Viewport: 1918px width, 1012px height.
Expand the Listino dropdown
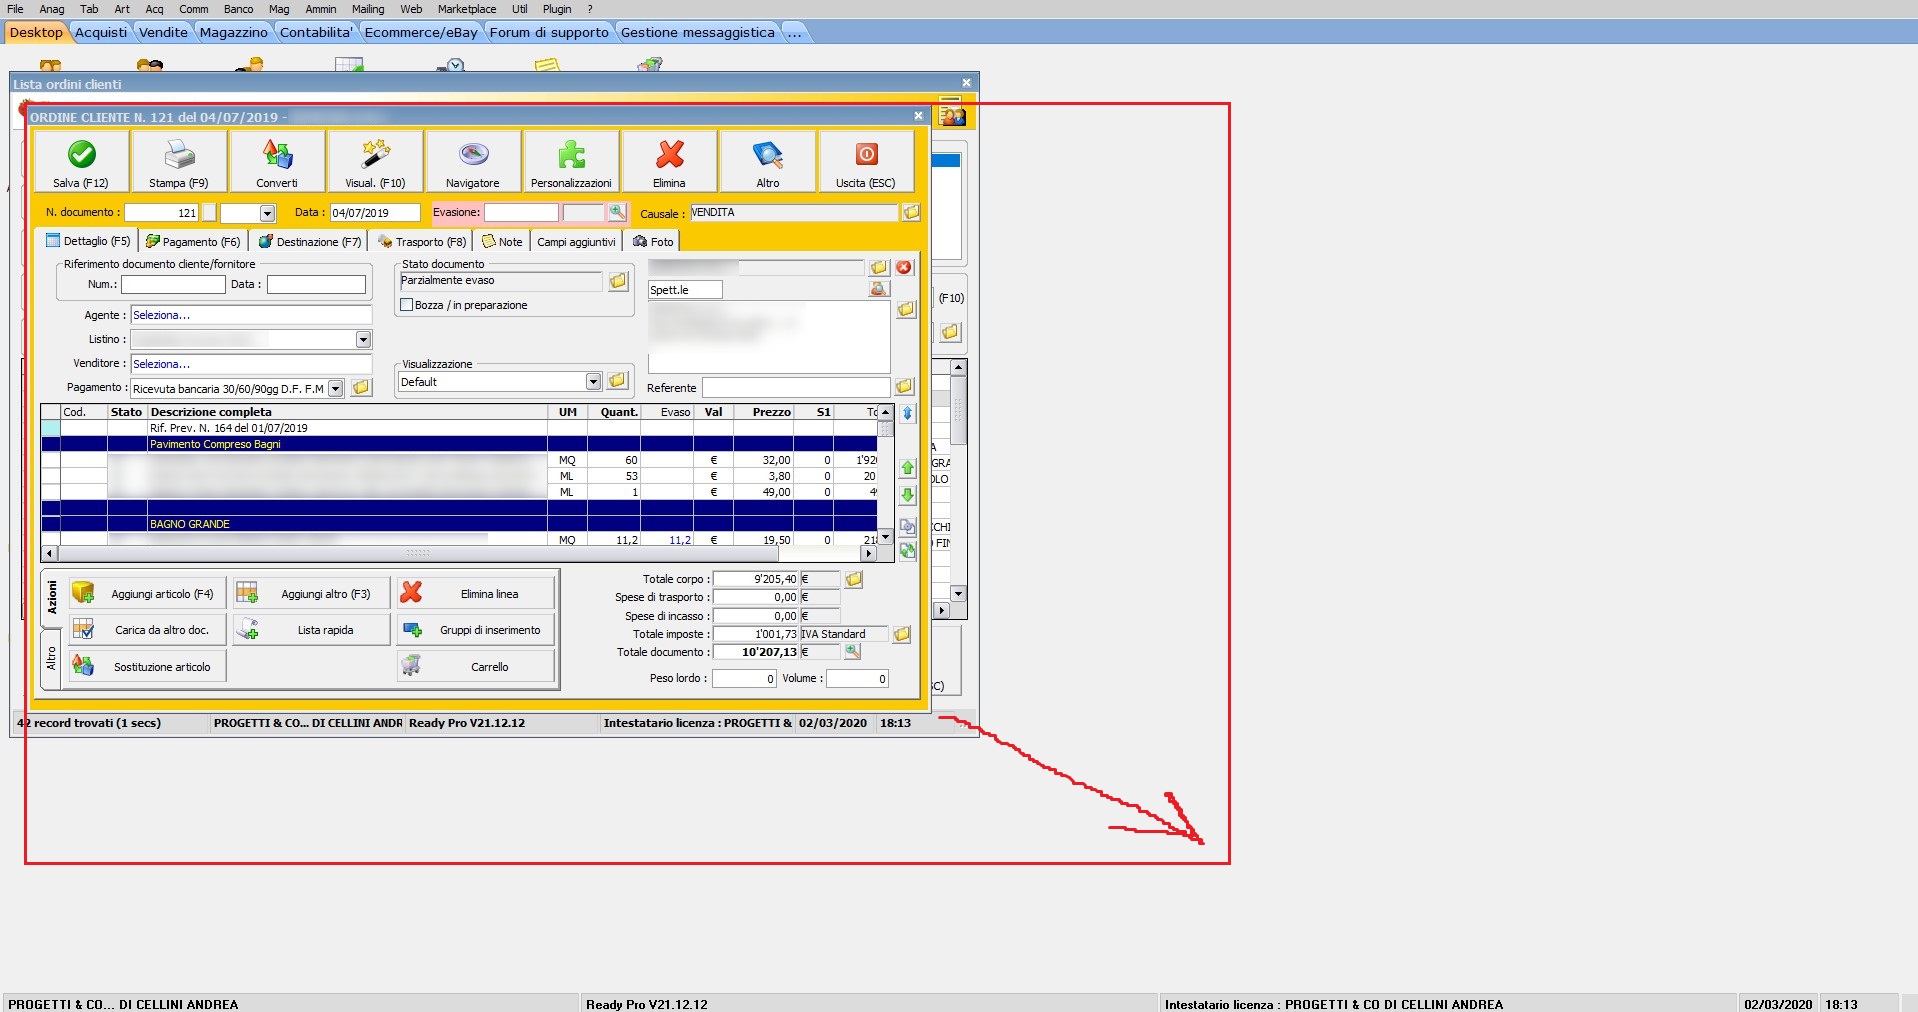[x=363, y=340]
